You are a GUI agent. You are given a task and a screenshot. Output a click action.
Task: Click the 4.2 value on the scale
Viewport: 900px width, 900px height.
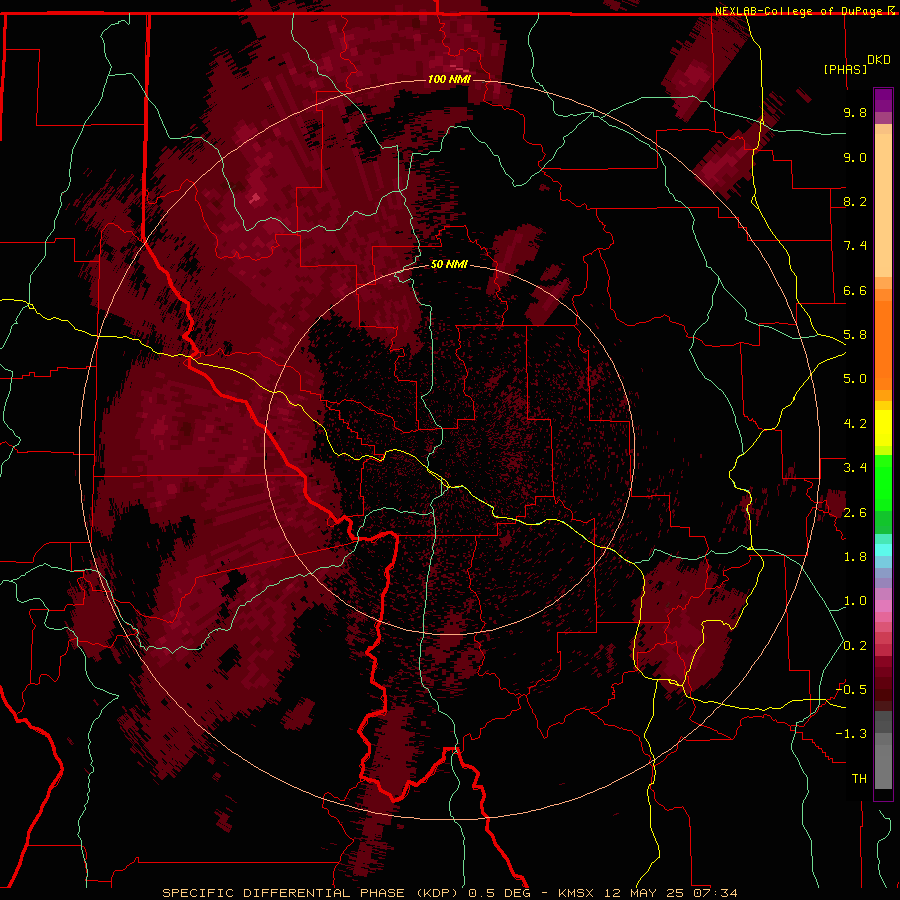point(855,424)
